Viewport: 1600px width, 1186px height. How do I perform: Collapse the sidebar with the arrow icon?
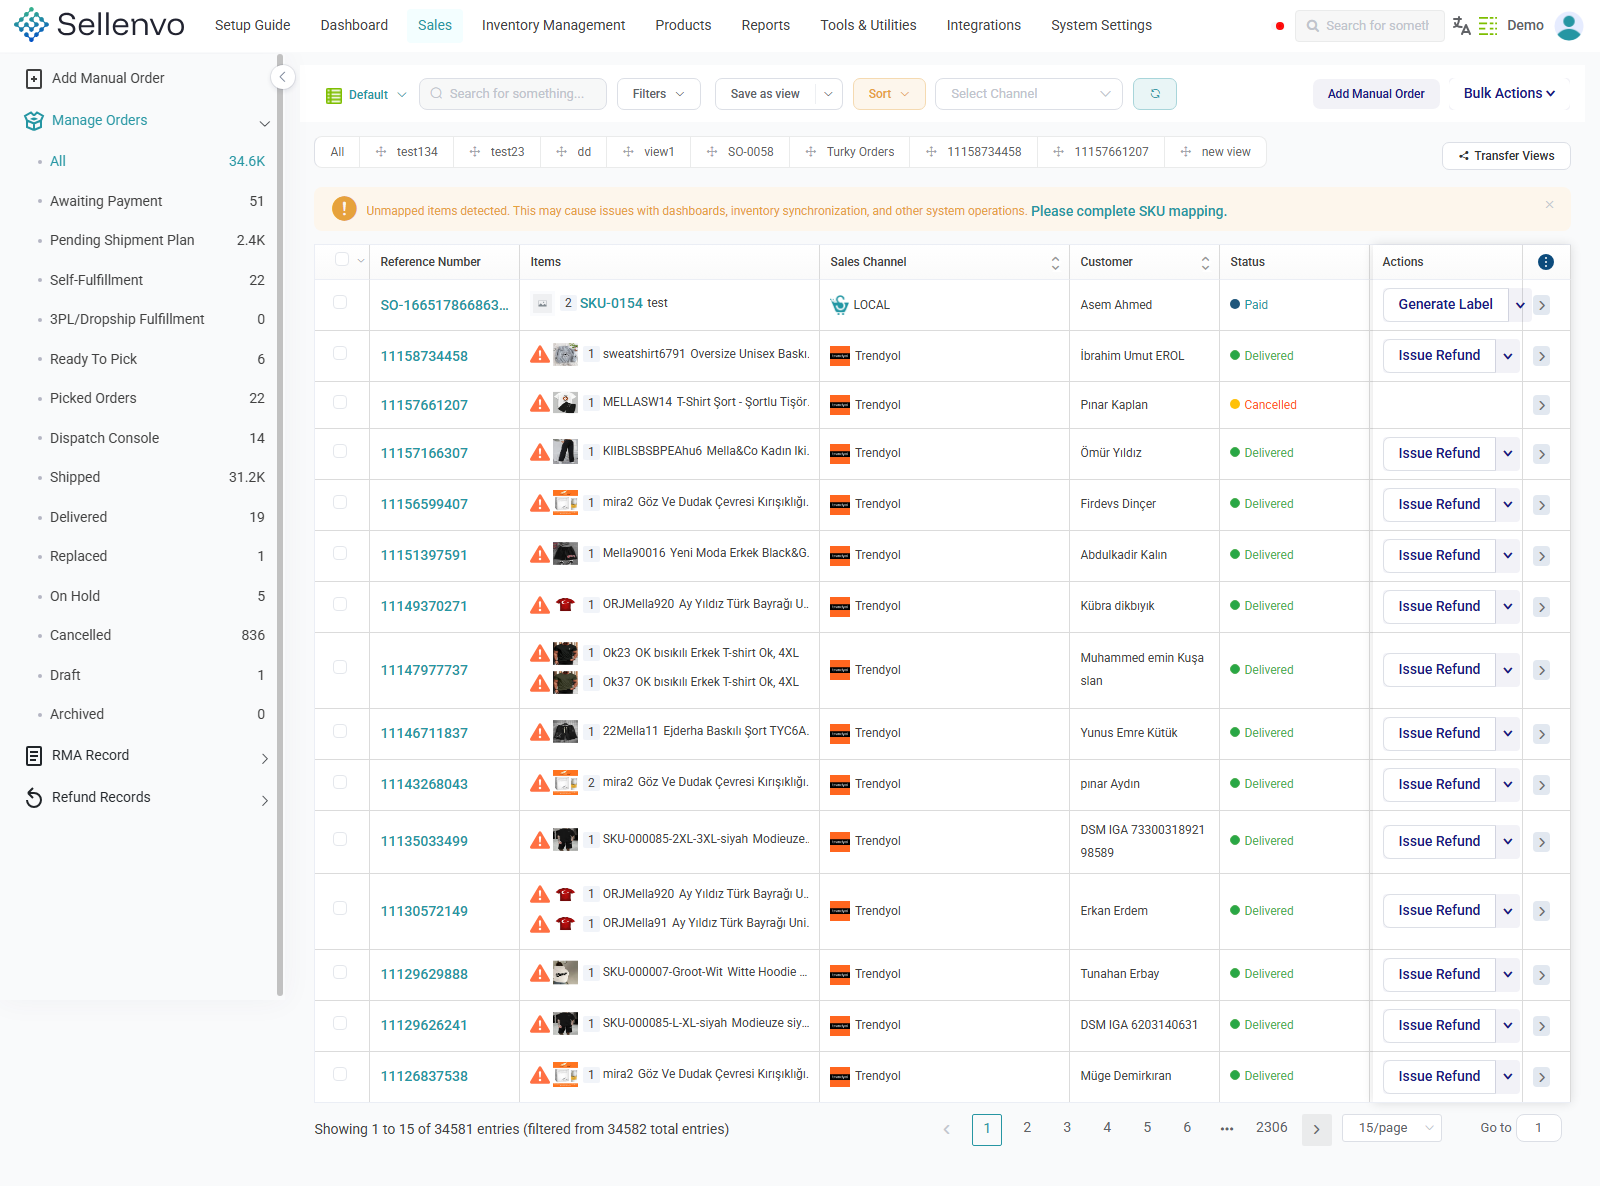pos(283,77)
